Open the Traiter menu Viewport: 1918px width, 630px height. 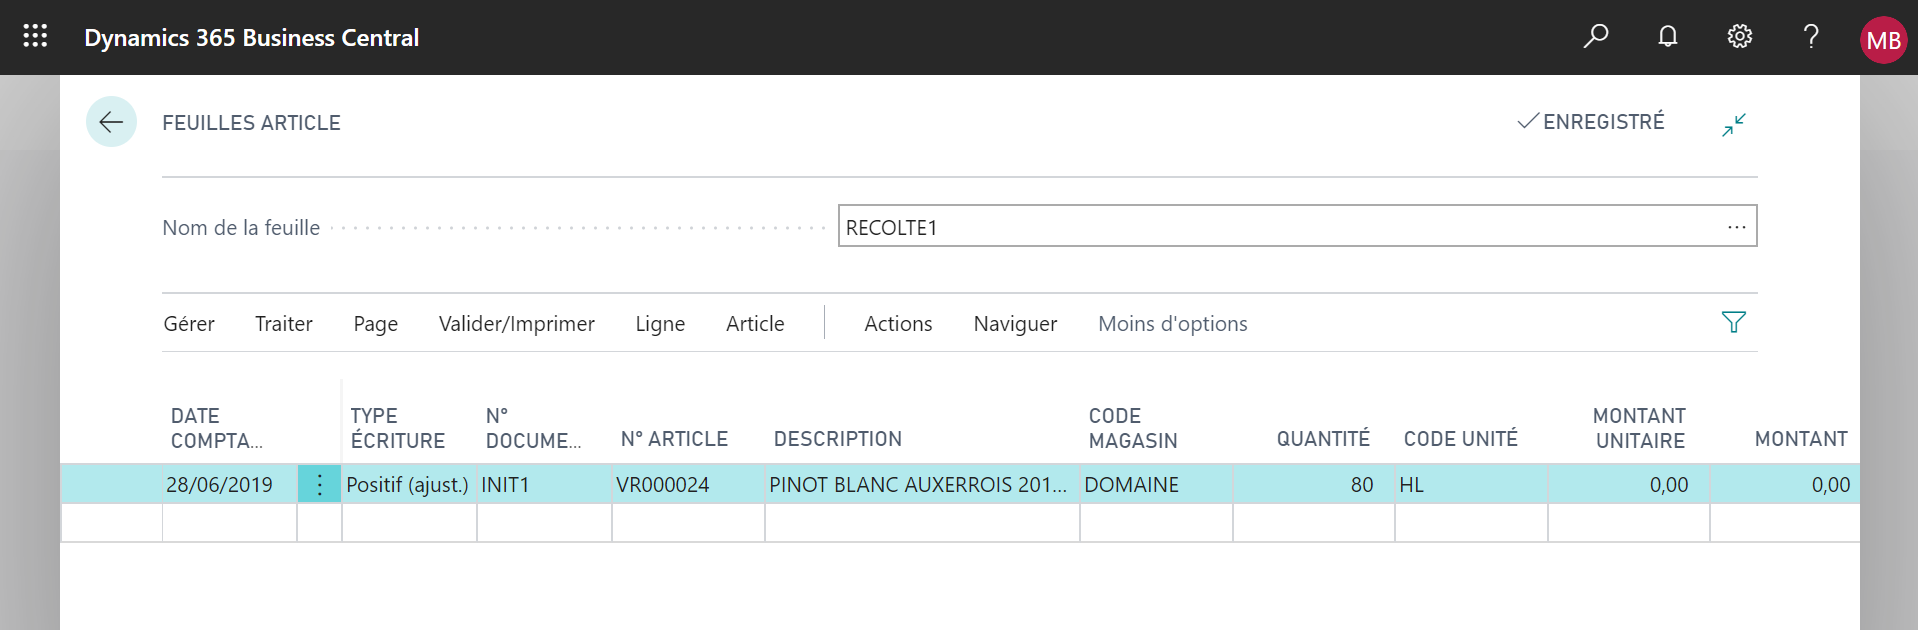pyautogui.click(x=284, y=324)
